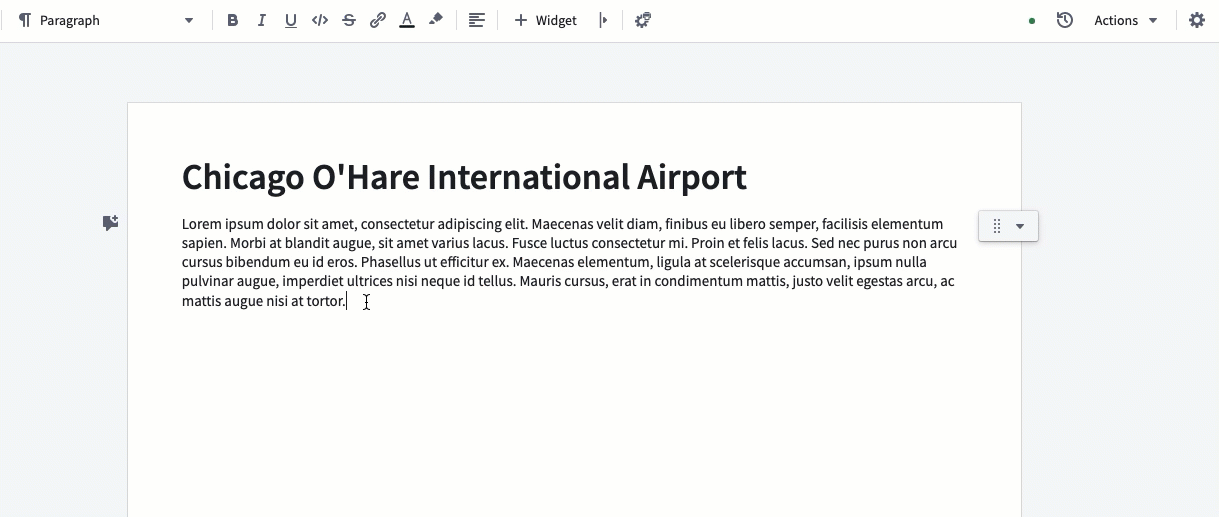Apply strikethrough formatting

[x=349, y=20]
